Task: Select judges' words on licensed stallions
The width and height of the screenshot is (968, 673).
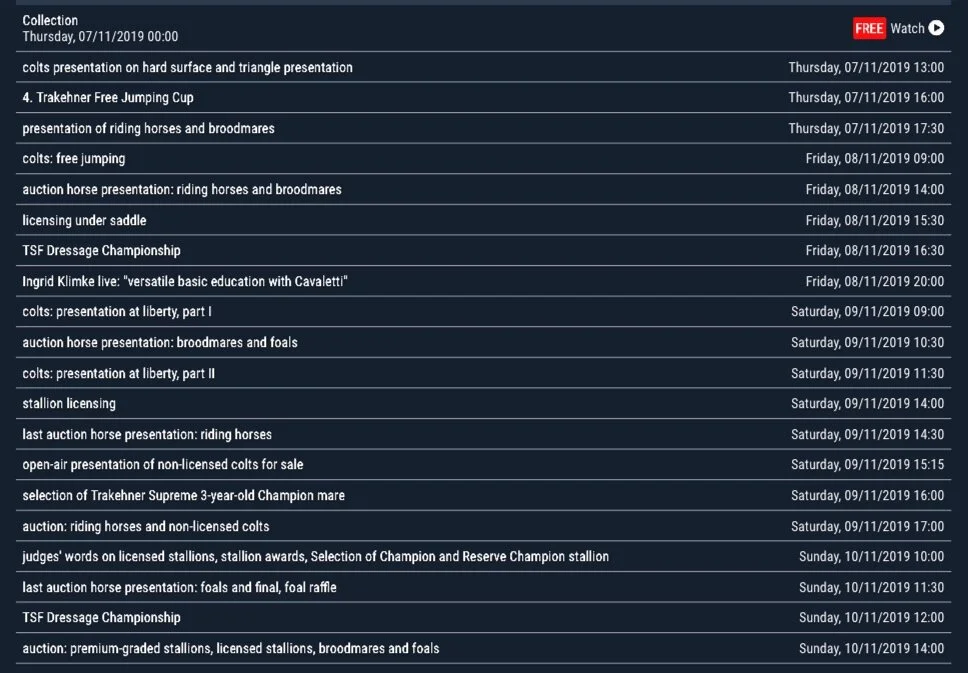Action: click(x=483, y=557)
